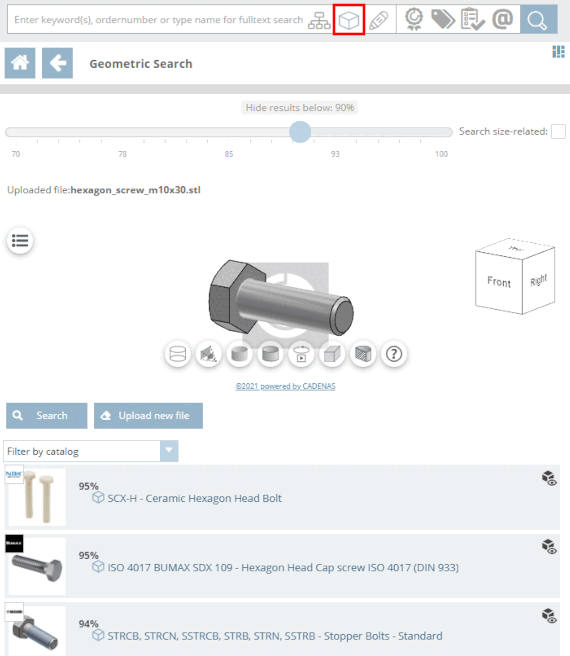Select the solid cube view icon
The height and width of the screenshot is (656, 570).
pyautogui.click(x=332, y=354)
